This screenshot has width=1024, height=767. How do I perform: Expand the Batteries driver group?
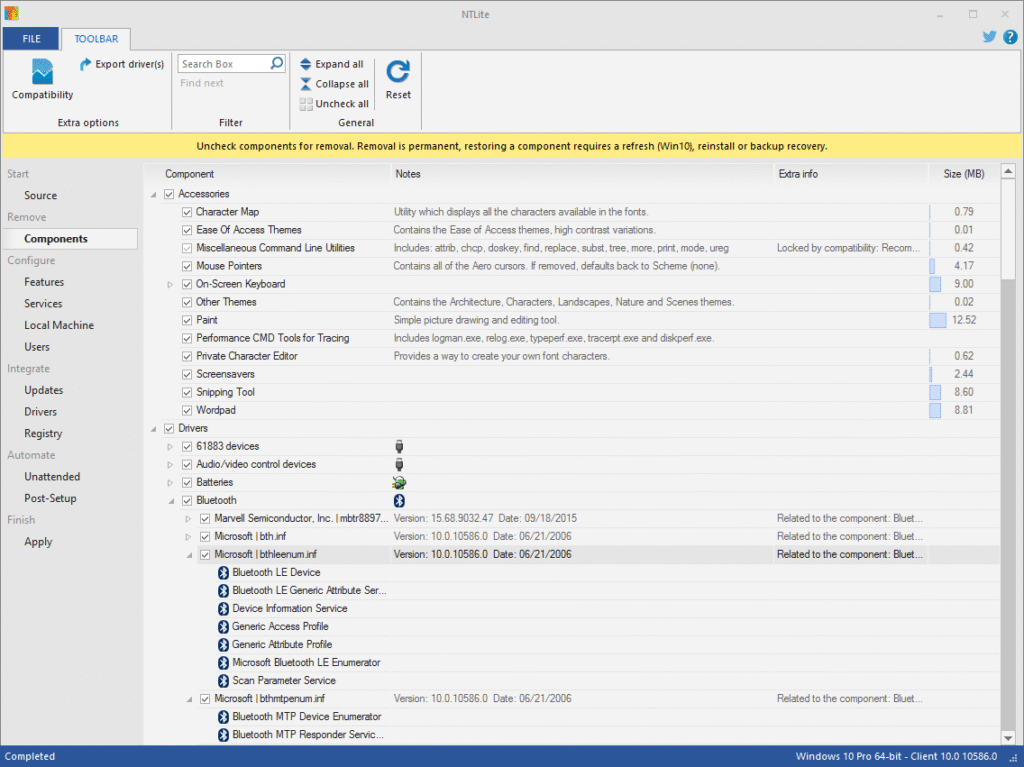(169, 482)
